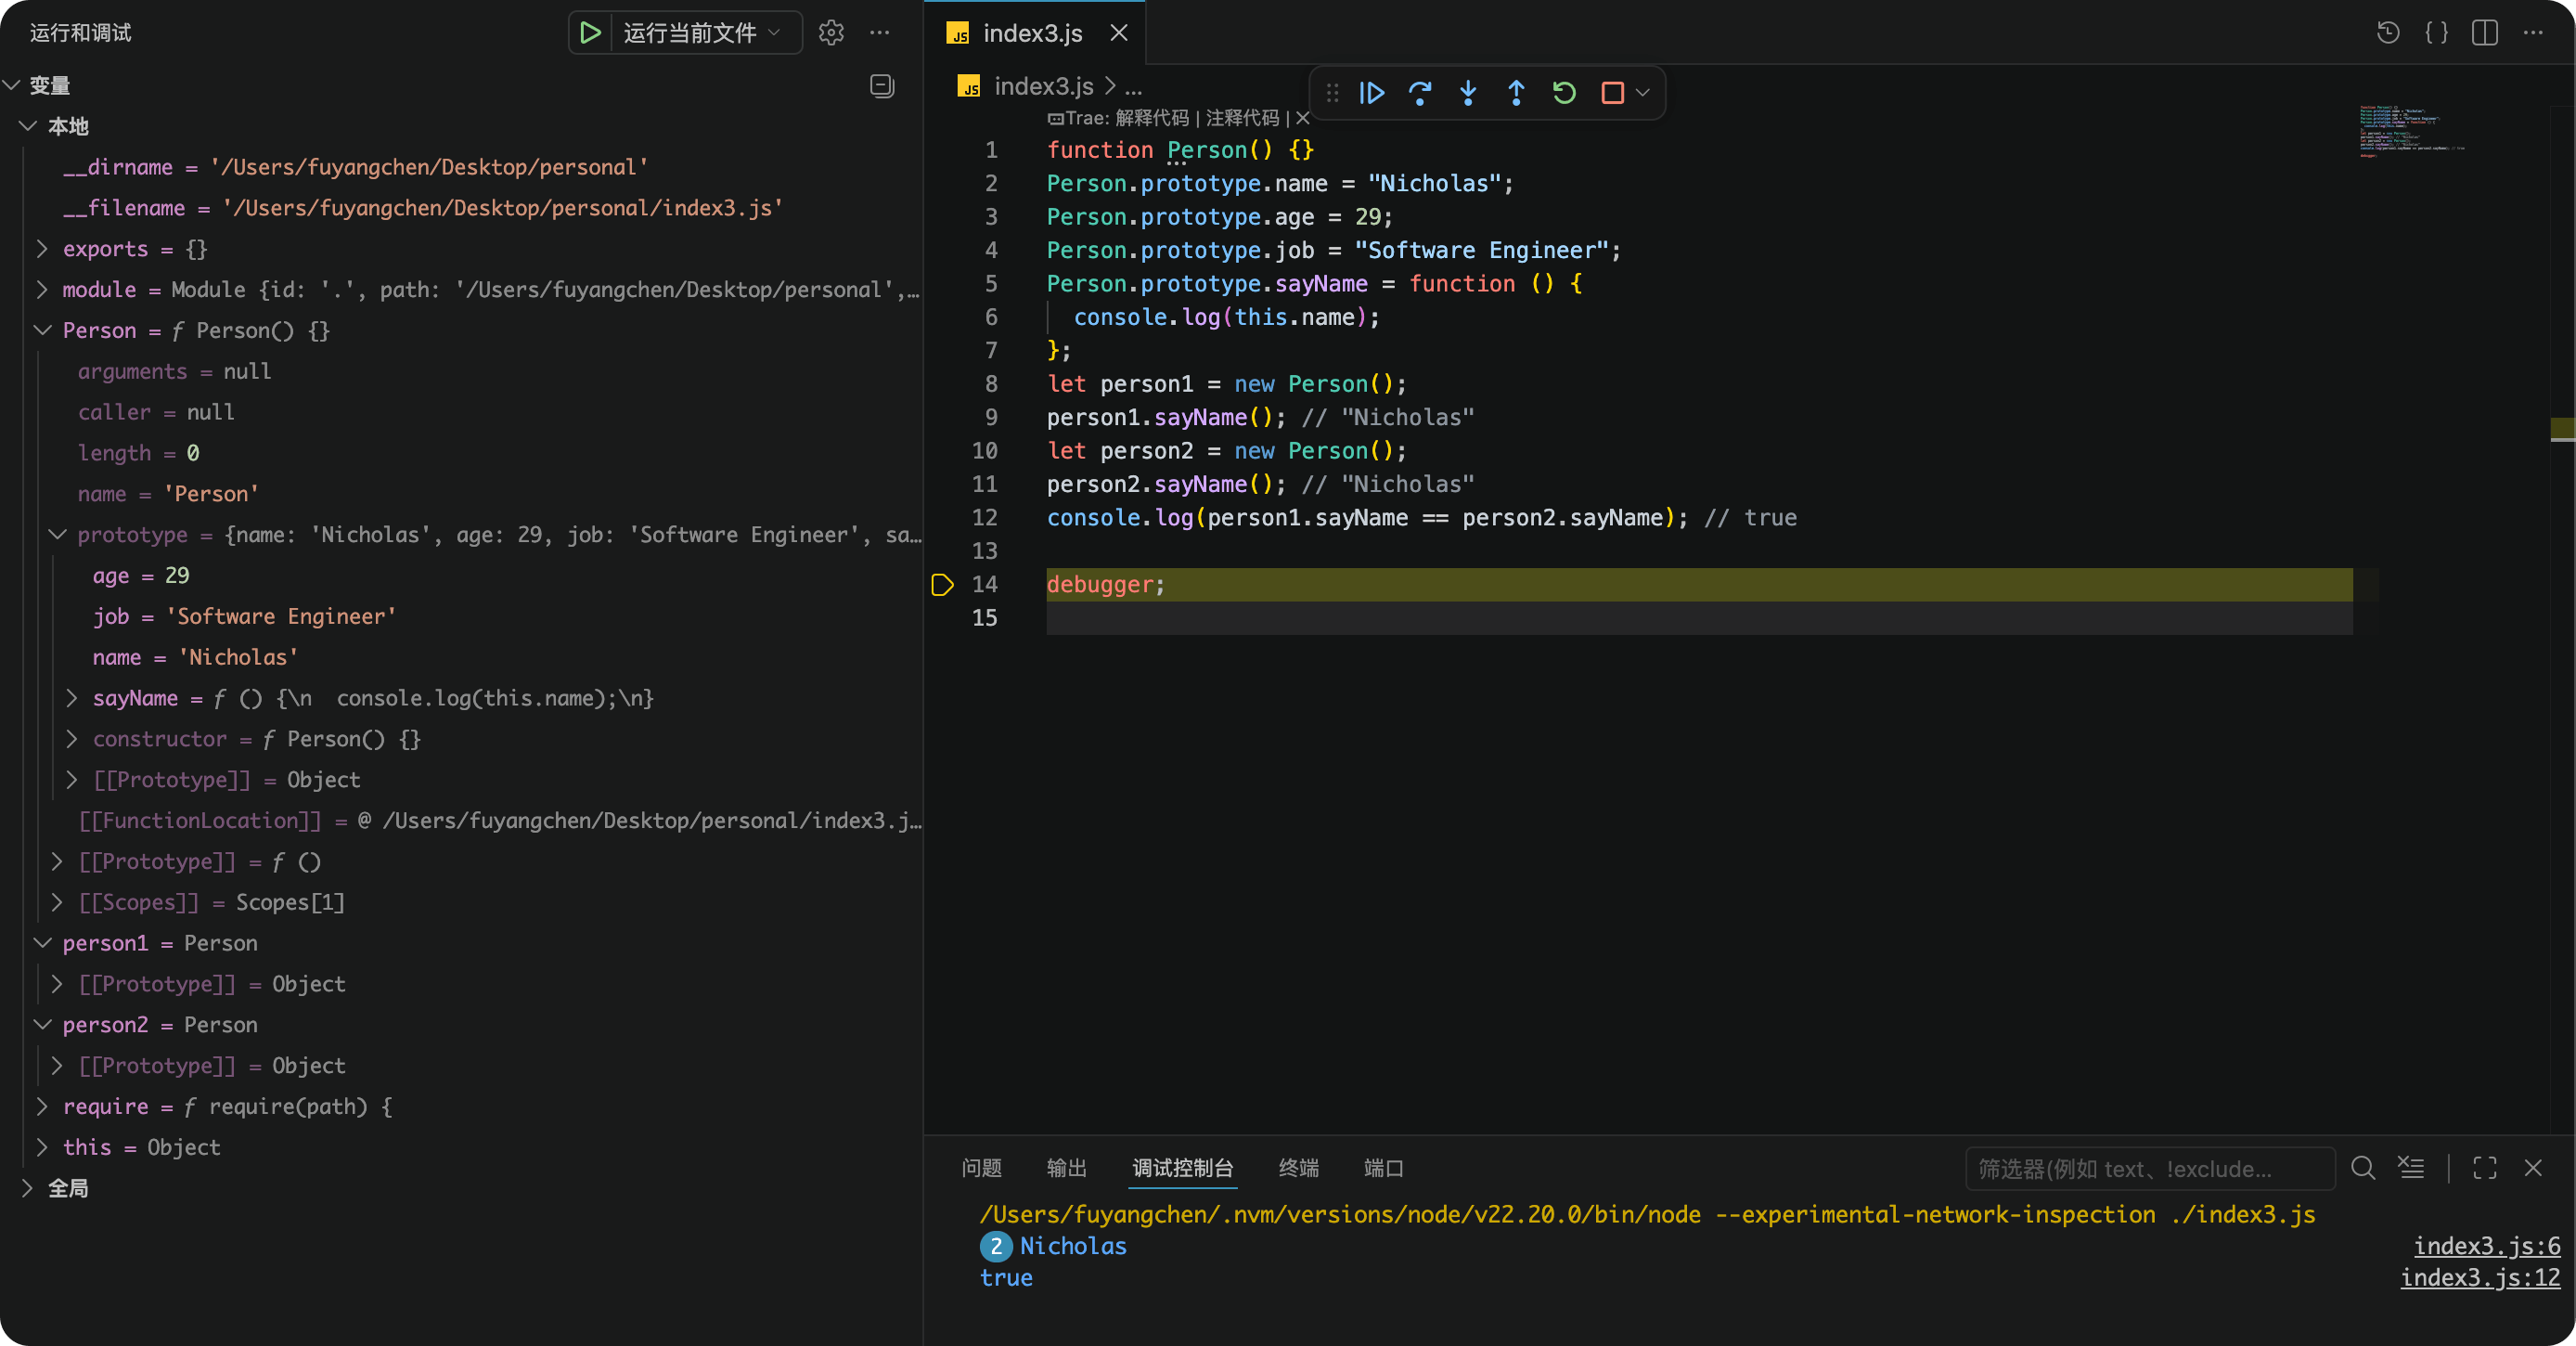2576x1346 pixels.
Task: Clear the debug console output
Action: pos(2411,1168)
